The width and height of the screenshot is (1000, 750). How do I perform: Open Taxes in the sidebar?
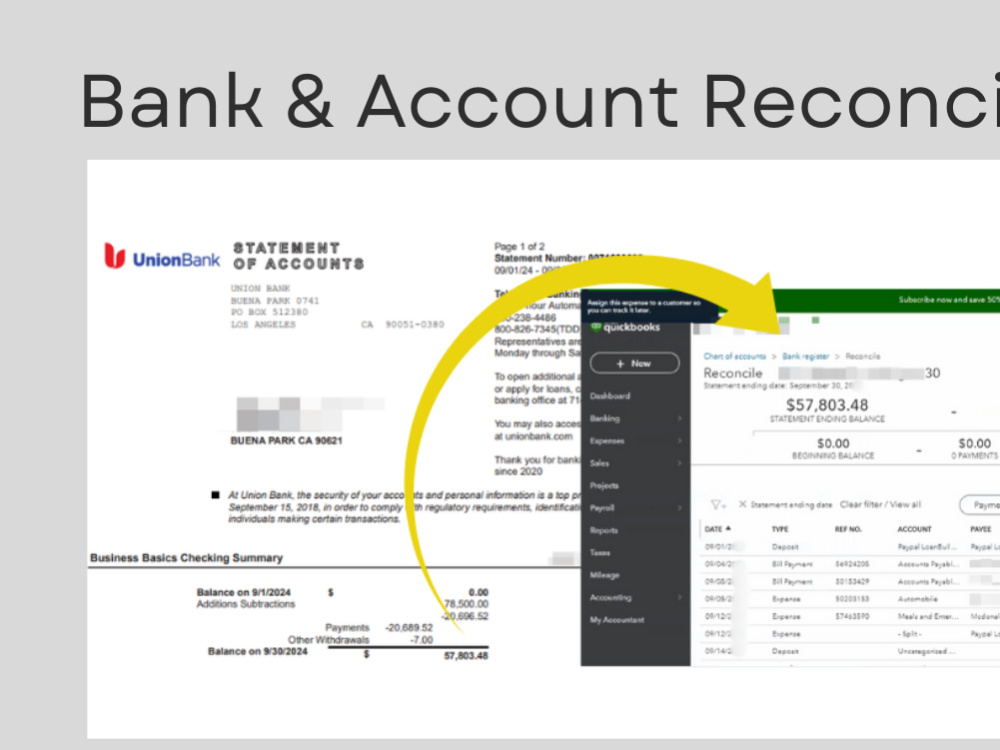coord(599,552)
